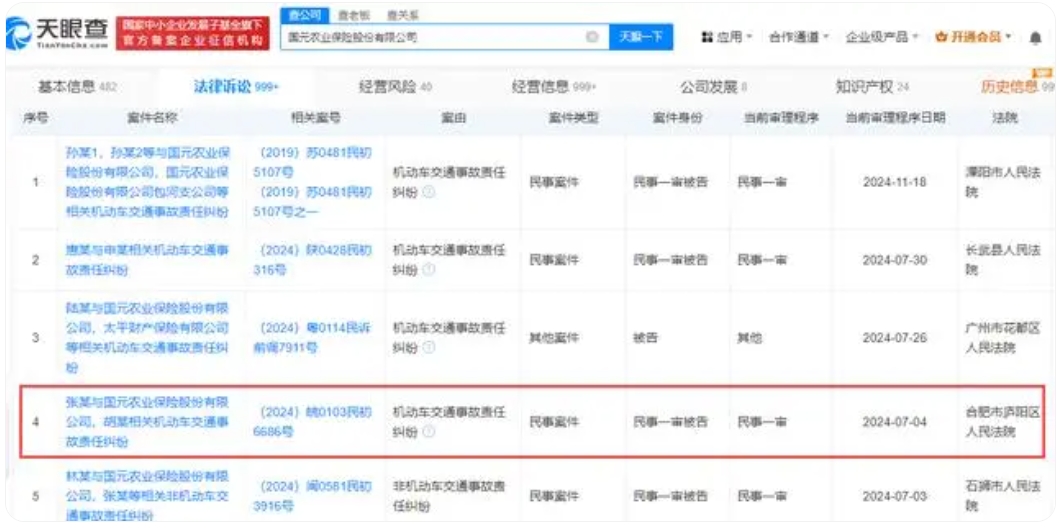Open case number (2019)苏0481民初5107号之一
The image size is (1057, 528).
click(313, 202)
